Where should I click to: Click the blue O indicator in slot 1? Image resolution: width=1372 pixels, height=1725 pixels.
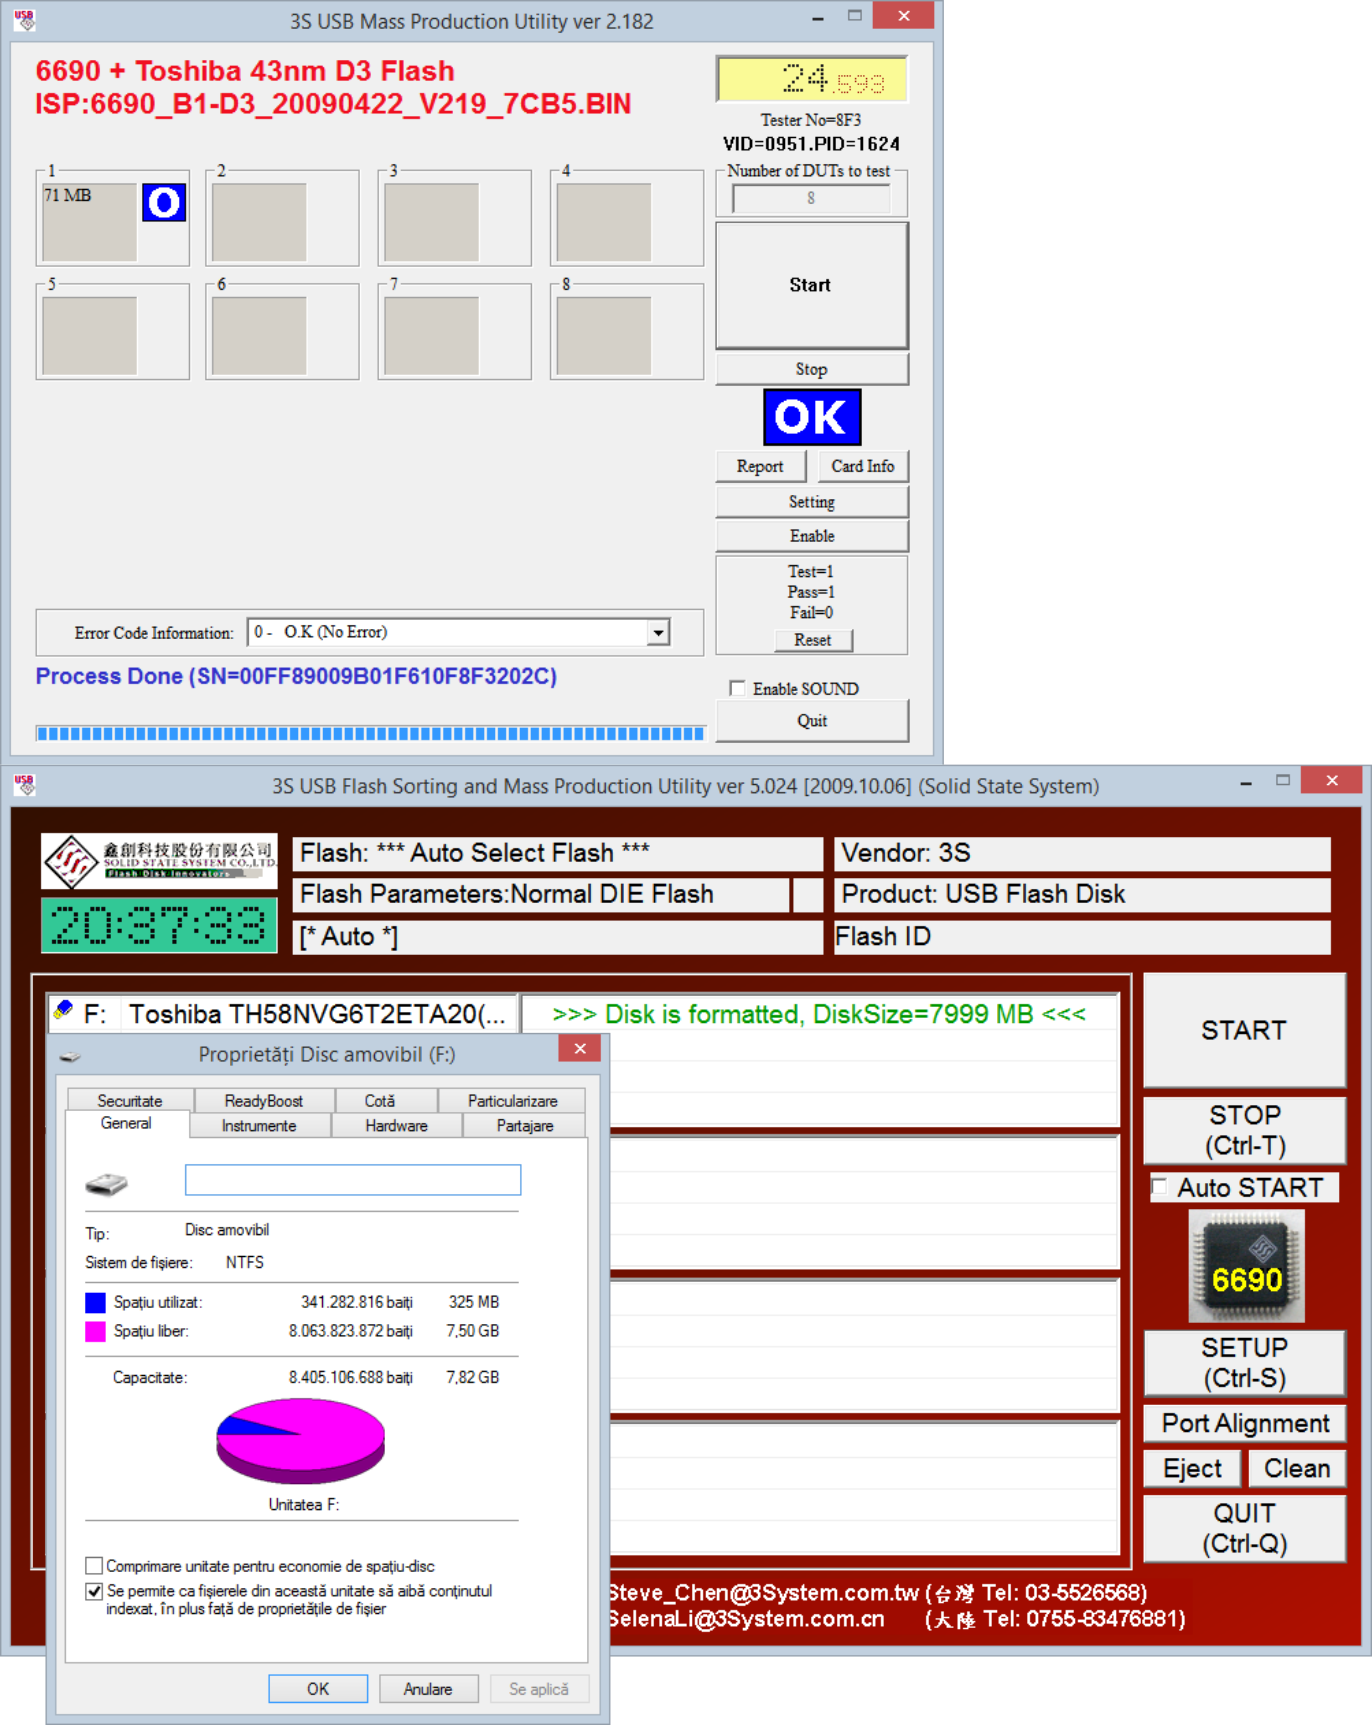click(164, 203)
